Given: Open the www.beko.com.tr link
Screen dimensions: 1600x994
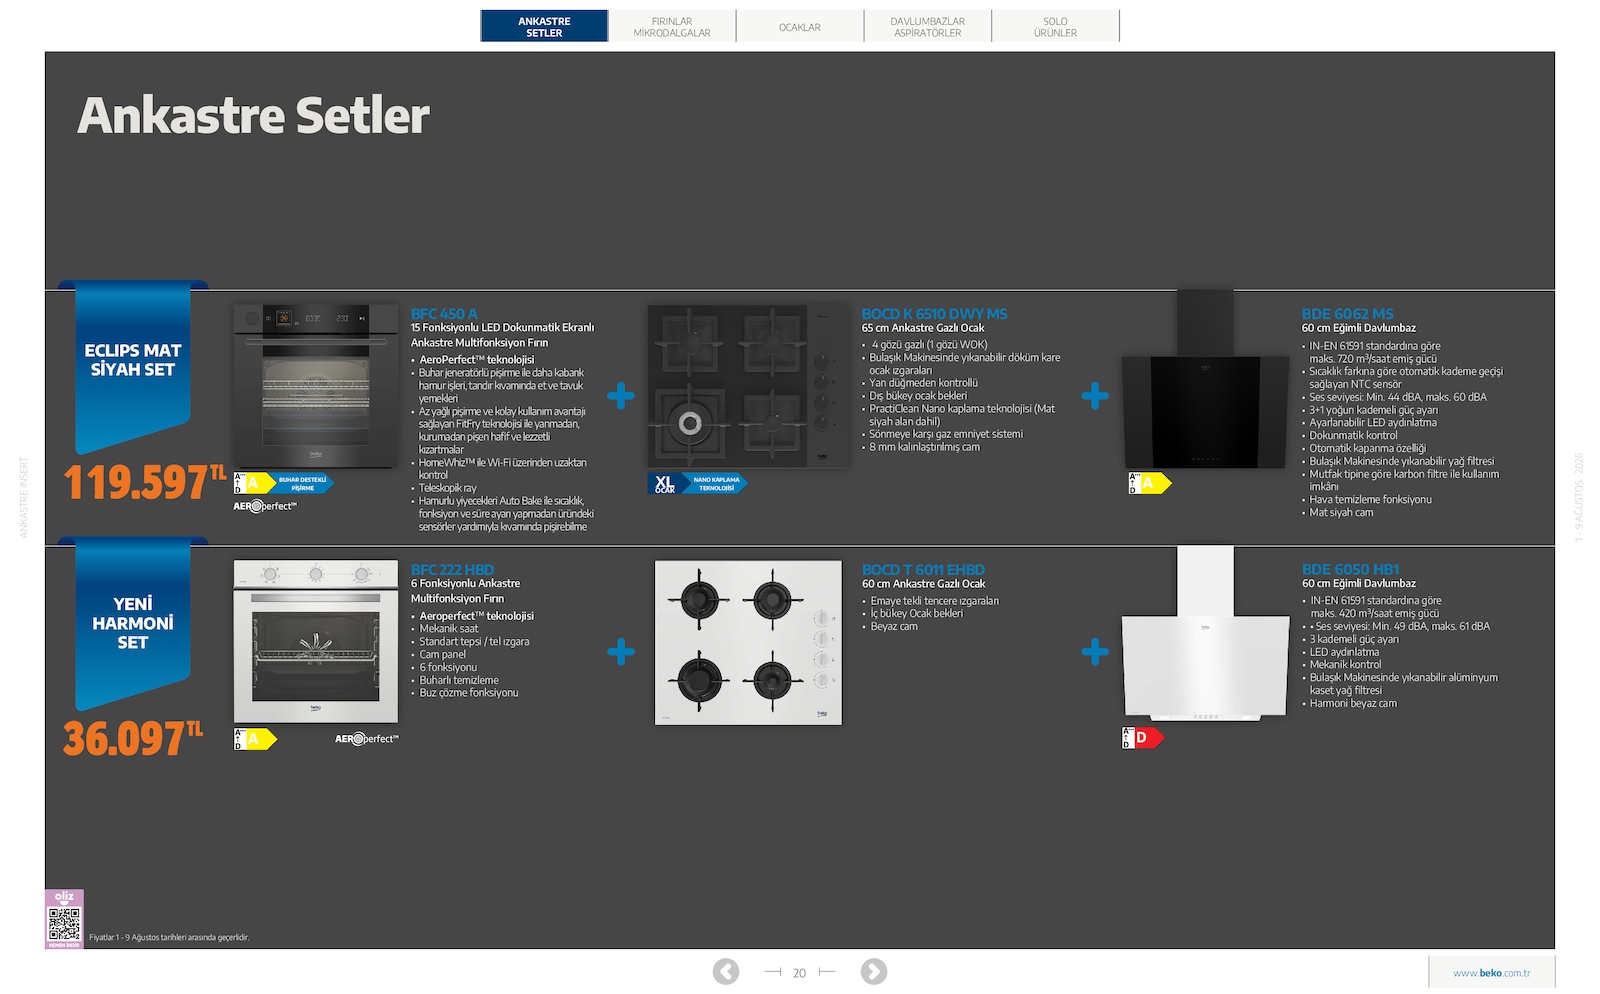Looking at the screenshot, I should click(1491, 973).
